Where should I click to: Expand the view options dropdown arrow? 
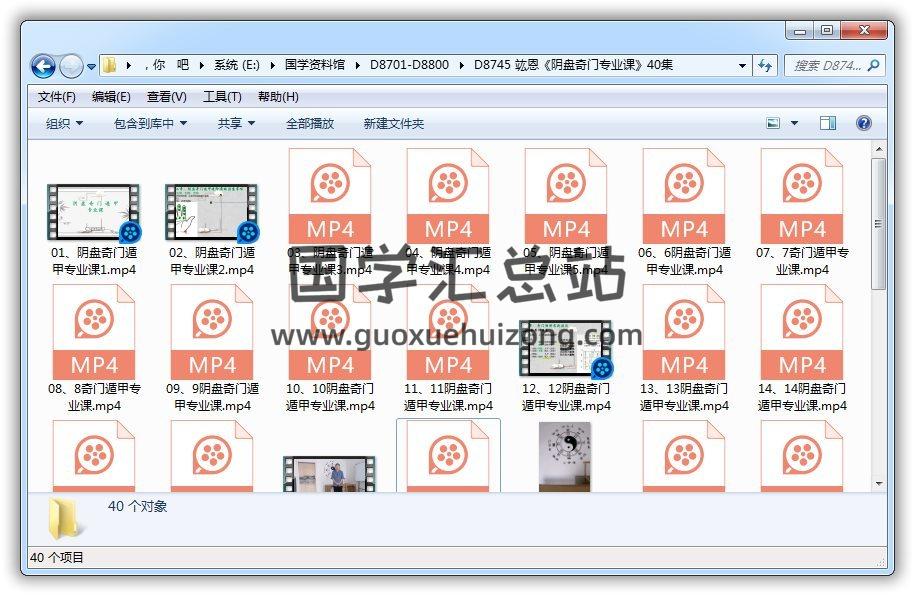(795, 123)
